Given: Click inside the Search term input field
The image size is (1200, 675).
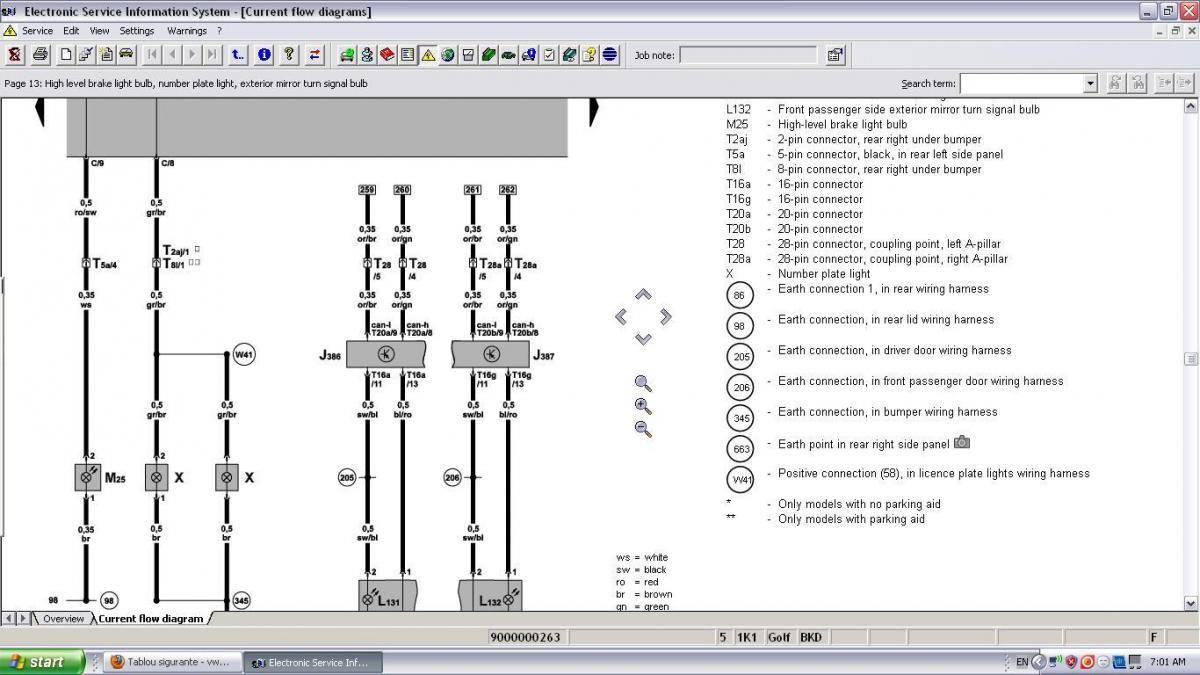Looking at the screenshot, I should [x=1020, y=84].
